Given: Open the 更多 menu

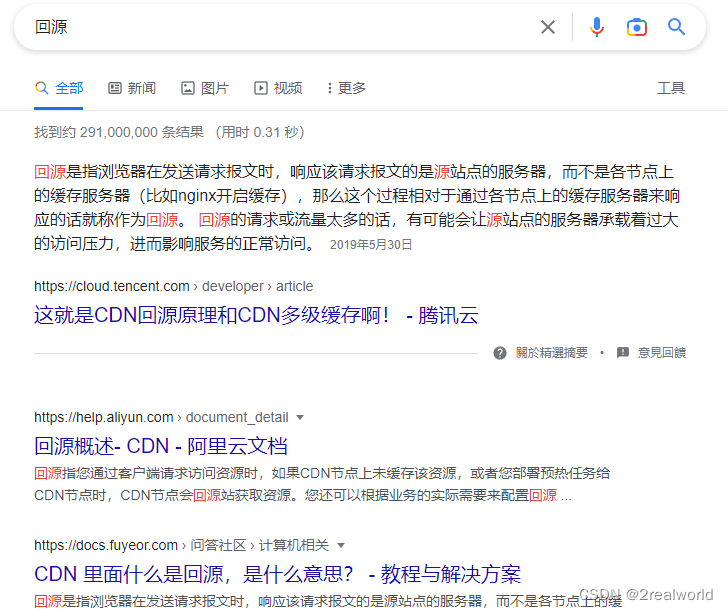Looking at the screenshot, I should tap(346, 88).
